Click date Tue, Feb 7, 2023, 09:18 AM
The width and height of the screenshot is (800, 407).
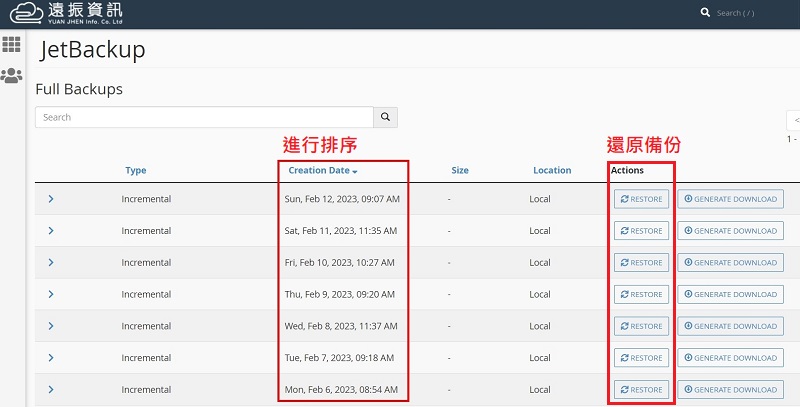[339, 358]
